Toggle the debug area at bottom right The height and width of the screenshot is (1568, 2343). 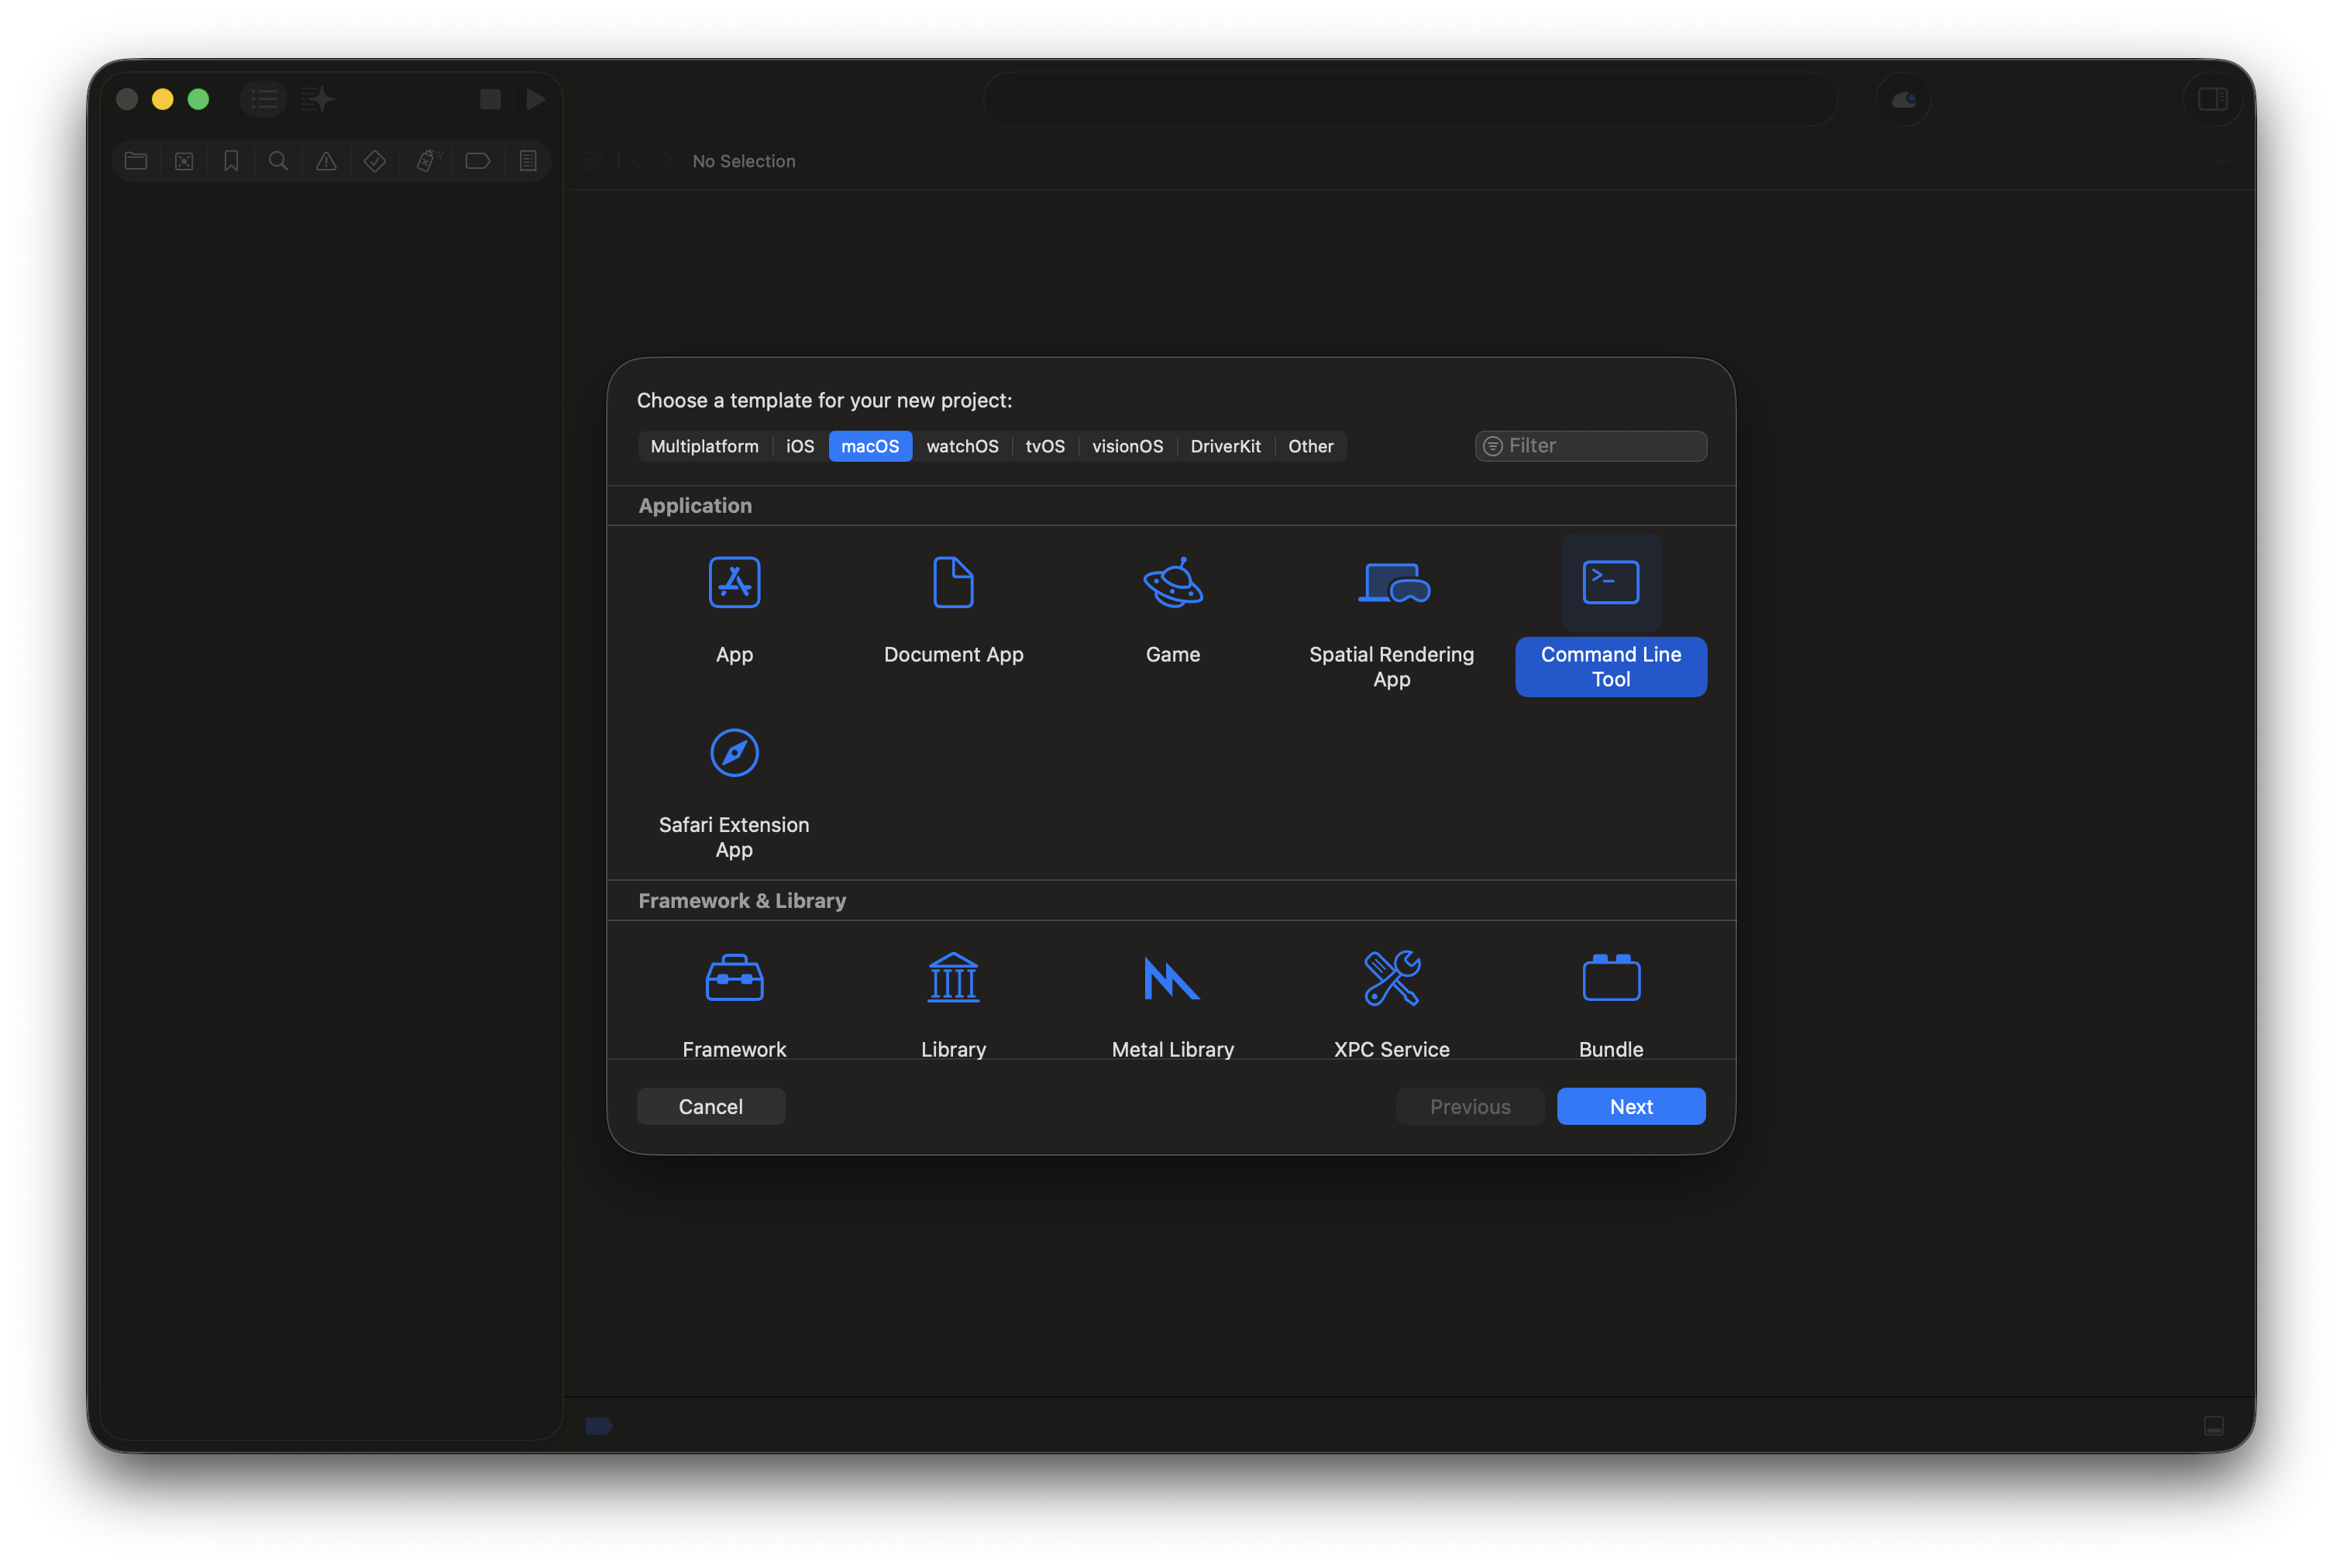coord(2214,1425)
